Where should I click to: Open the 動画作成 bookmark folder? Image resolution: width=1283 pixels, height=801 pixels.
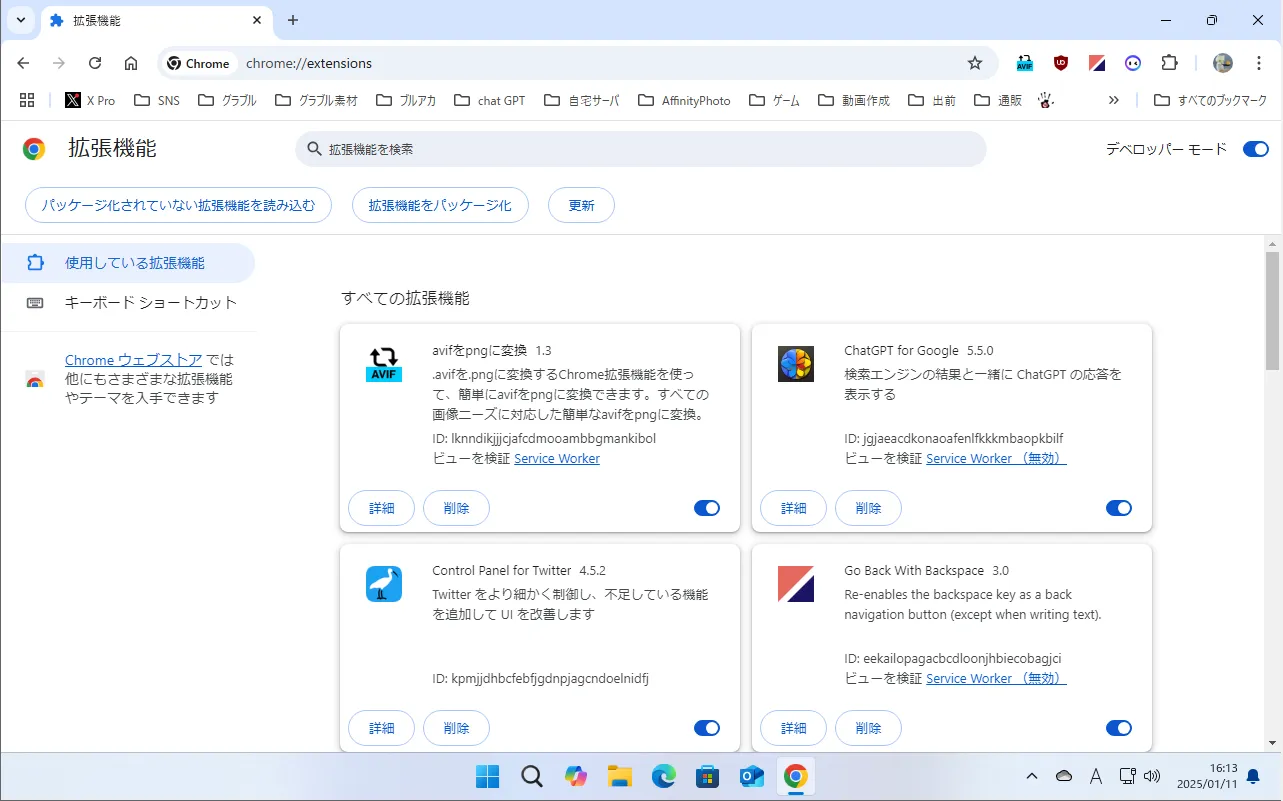[854, 100]
